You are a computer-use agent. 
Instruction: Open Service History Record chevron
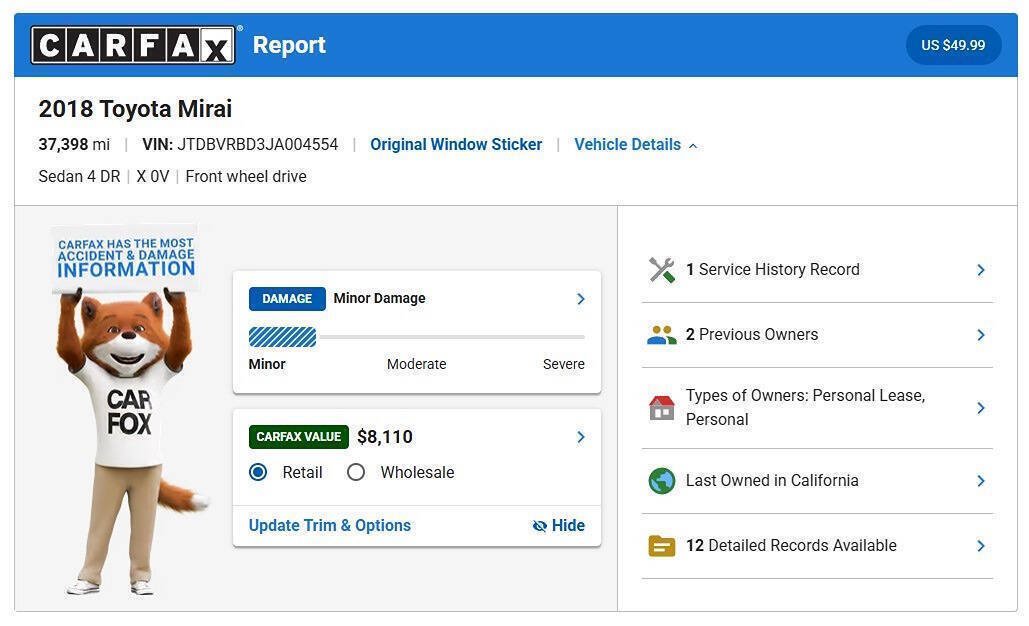coord(980,270)
